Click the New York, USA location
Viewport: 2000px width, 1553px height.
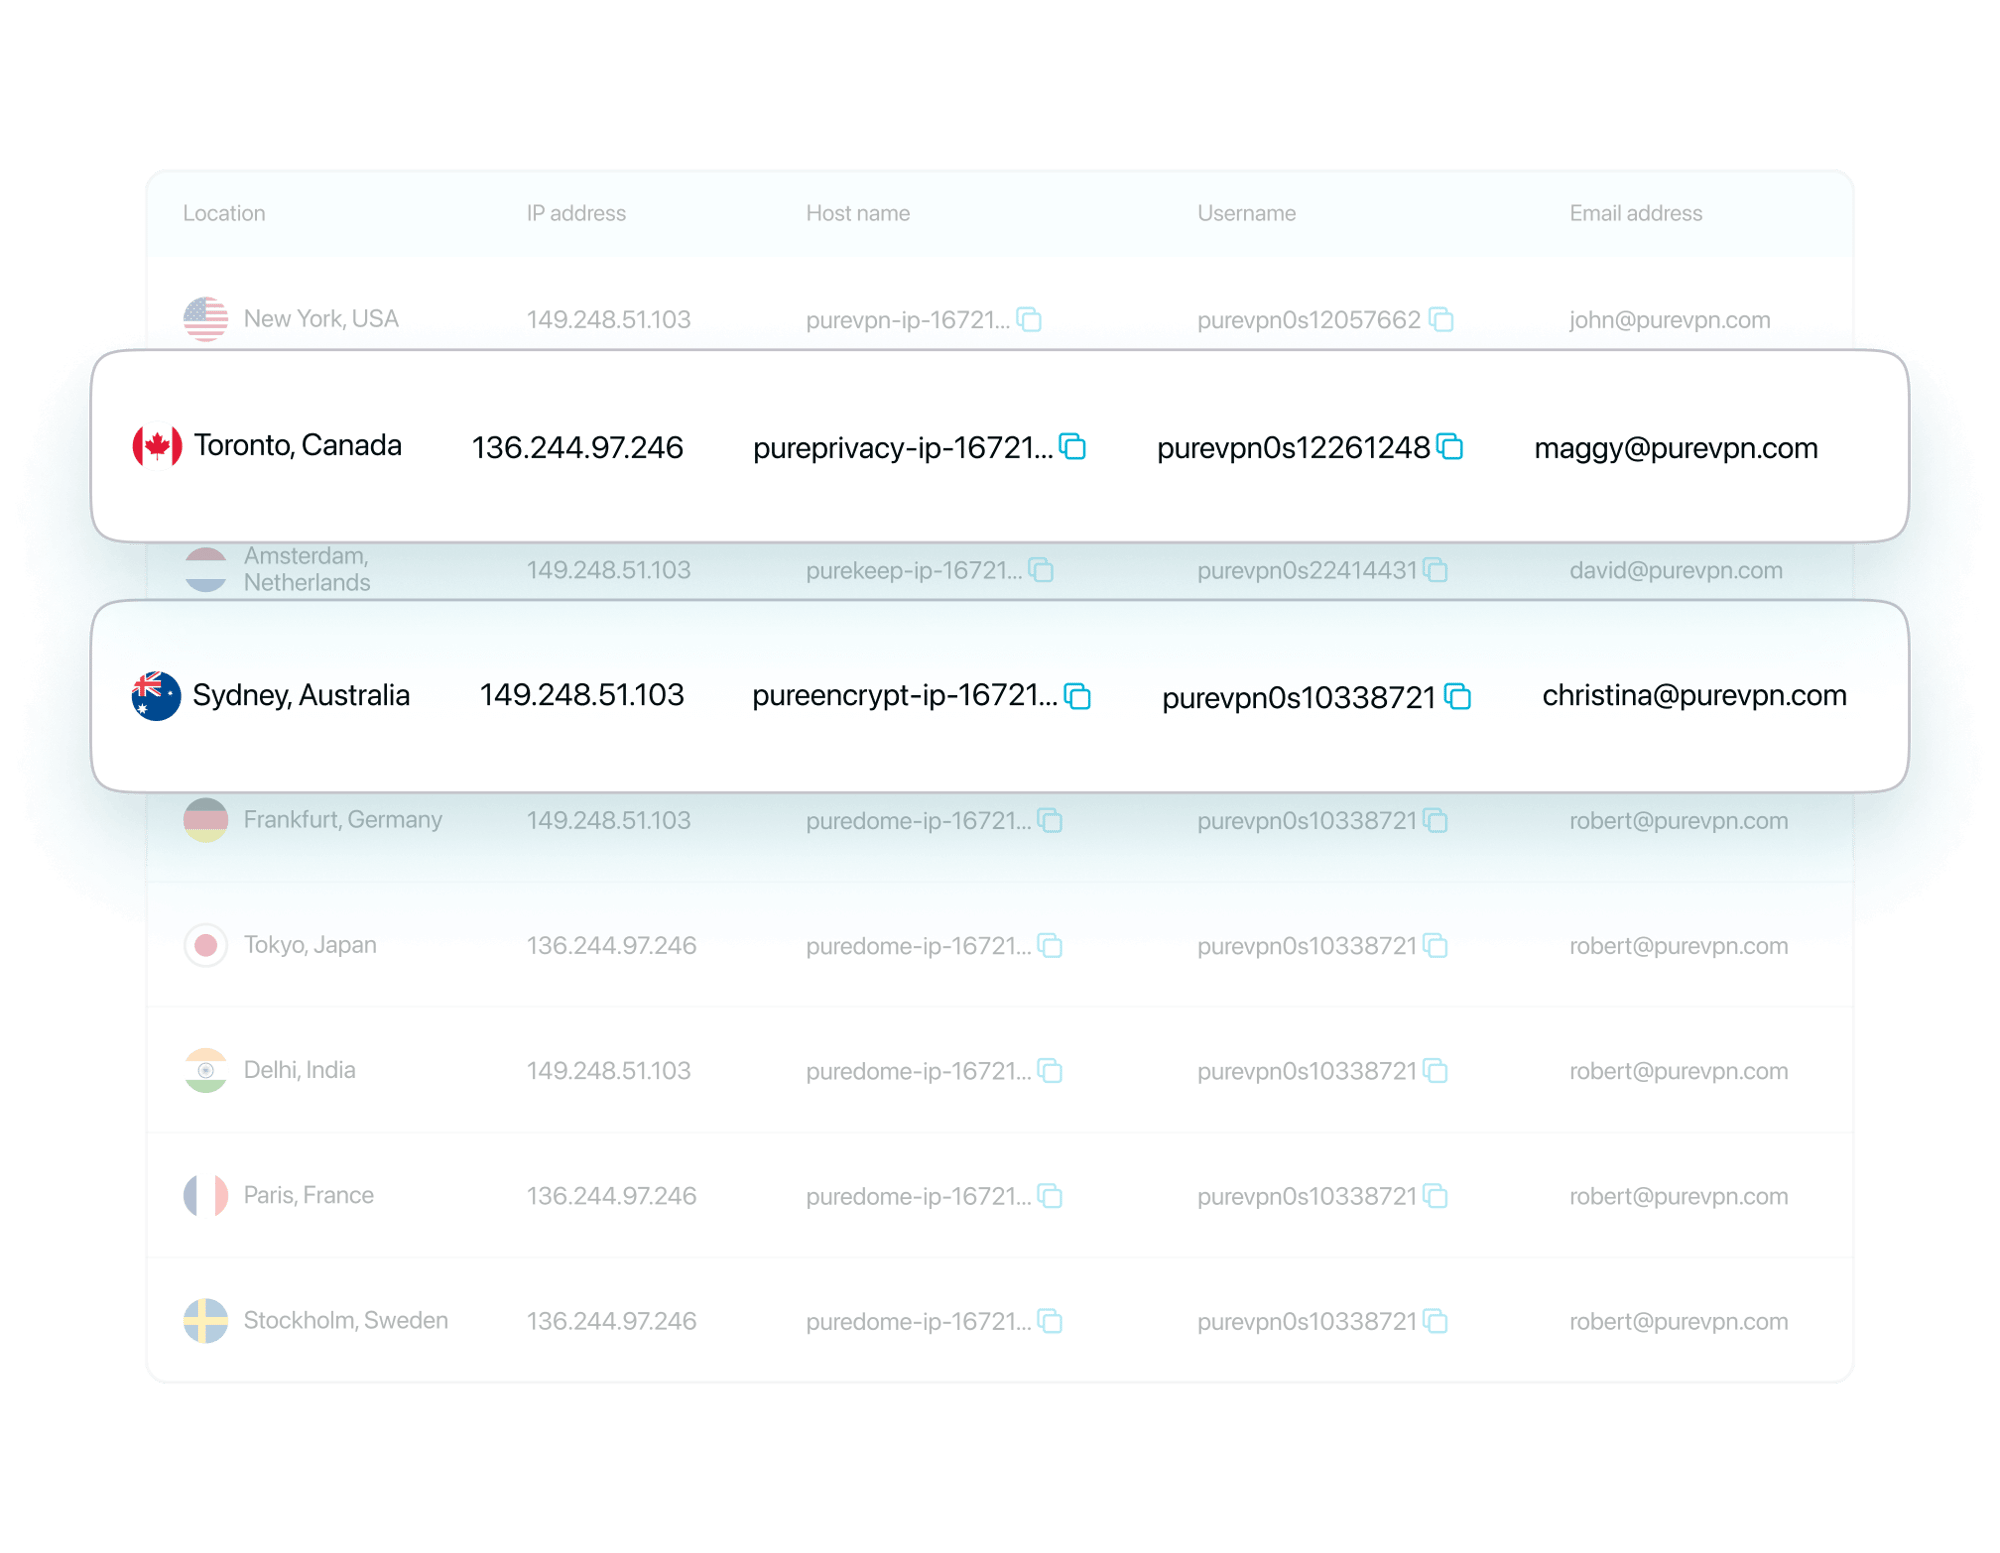point(321,319)
